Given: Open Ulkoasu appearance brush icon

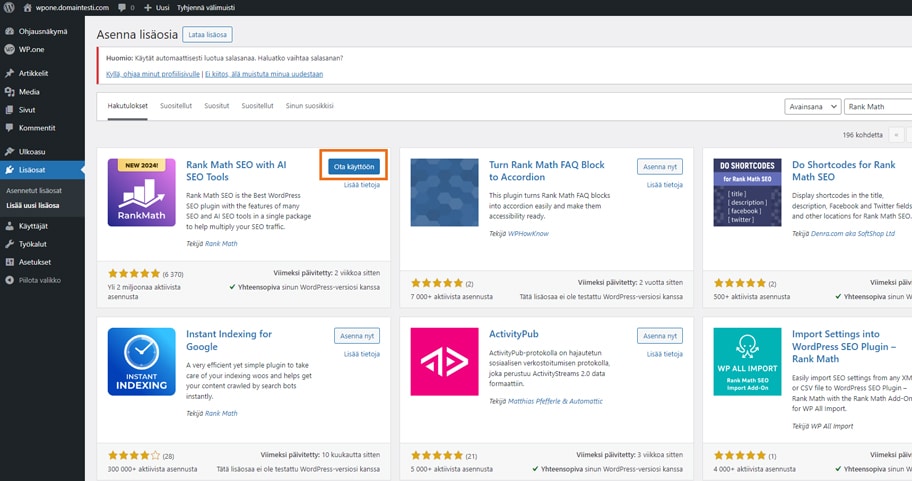Looking at the screenshot, I should (9, 152).
